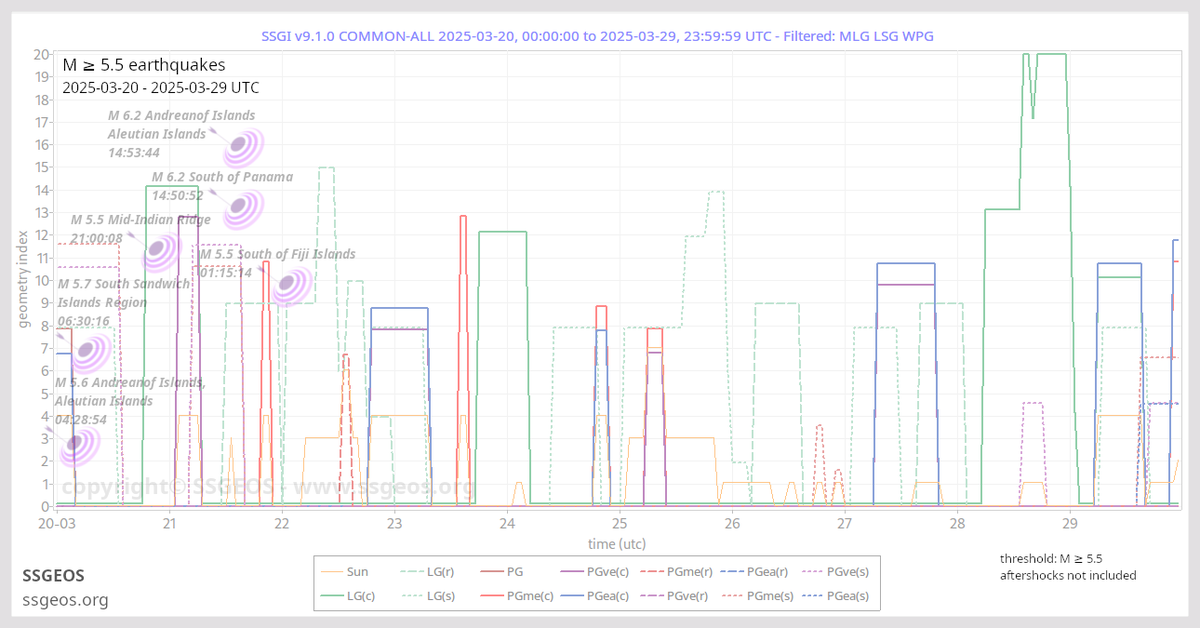Screen dimensions: 1200x628
Task: Click the '23' x-axis tick label
Action: tap(394, 523)
